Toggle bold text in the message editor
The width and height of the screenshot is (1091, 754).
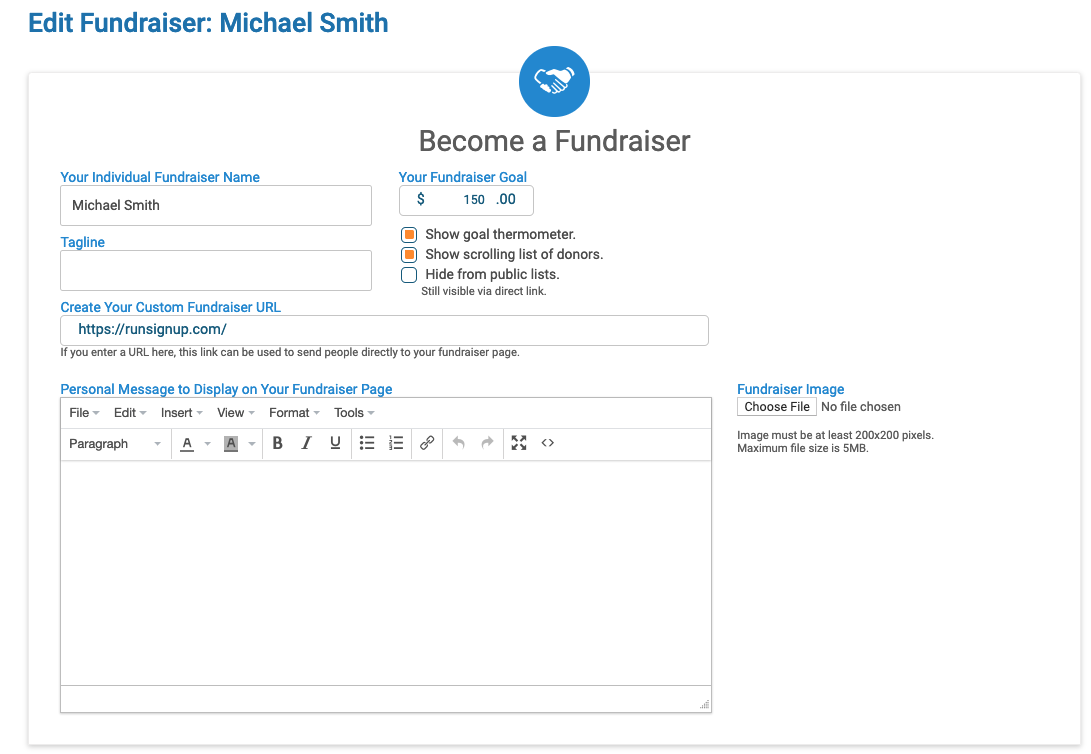[277, 443]
